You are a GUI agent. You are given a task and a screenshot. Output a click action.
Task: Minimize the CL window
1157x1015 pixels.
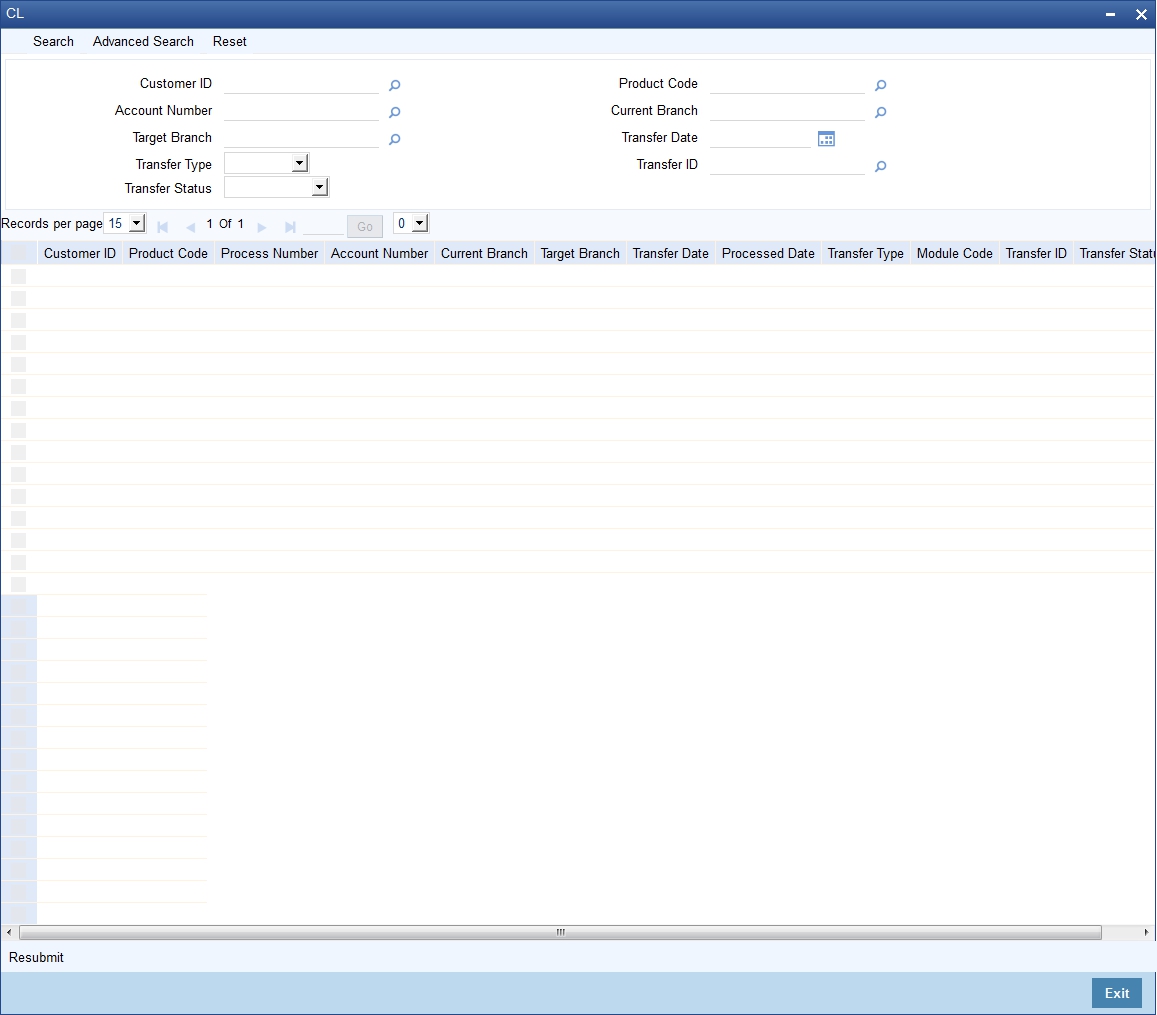(1110, 15)
